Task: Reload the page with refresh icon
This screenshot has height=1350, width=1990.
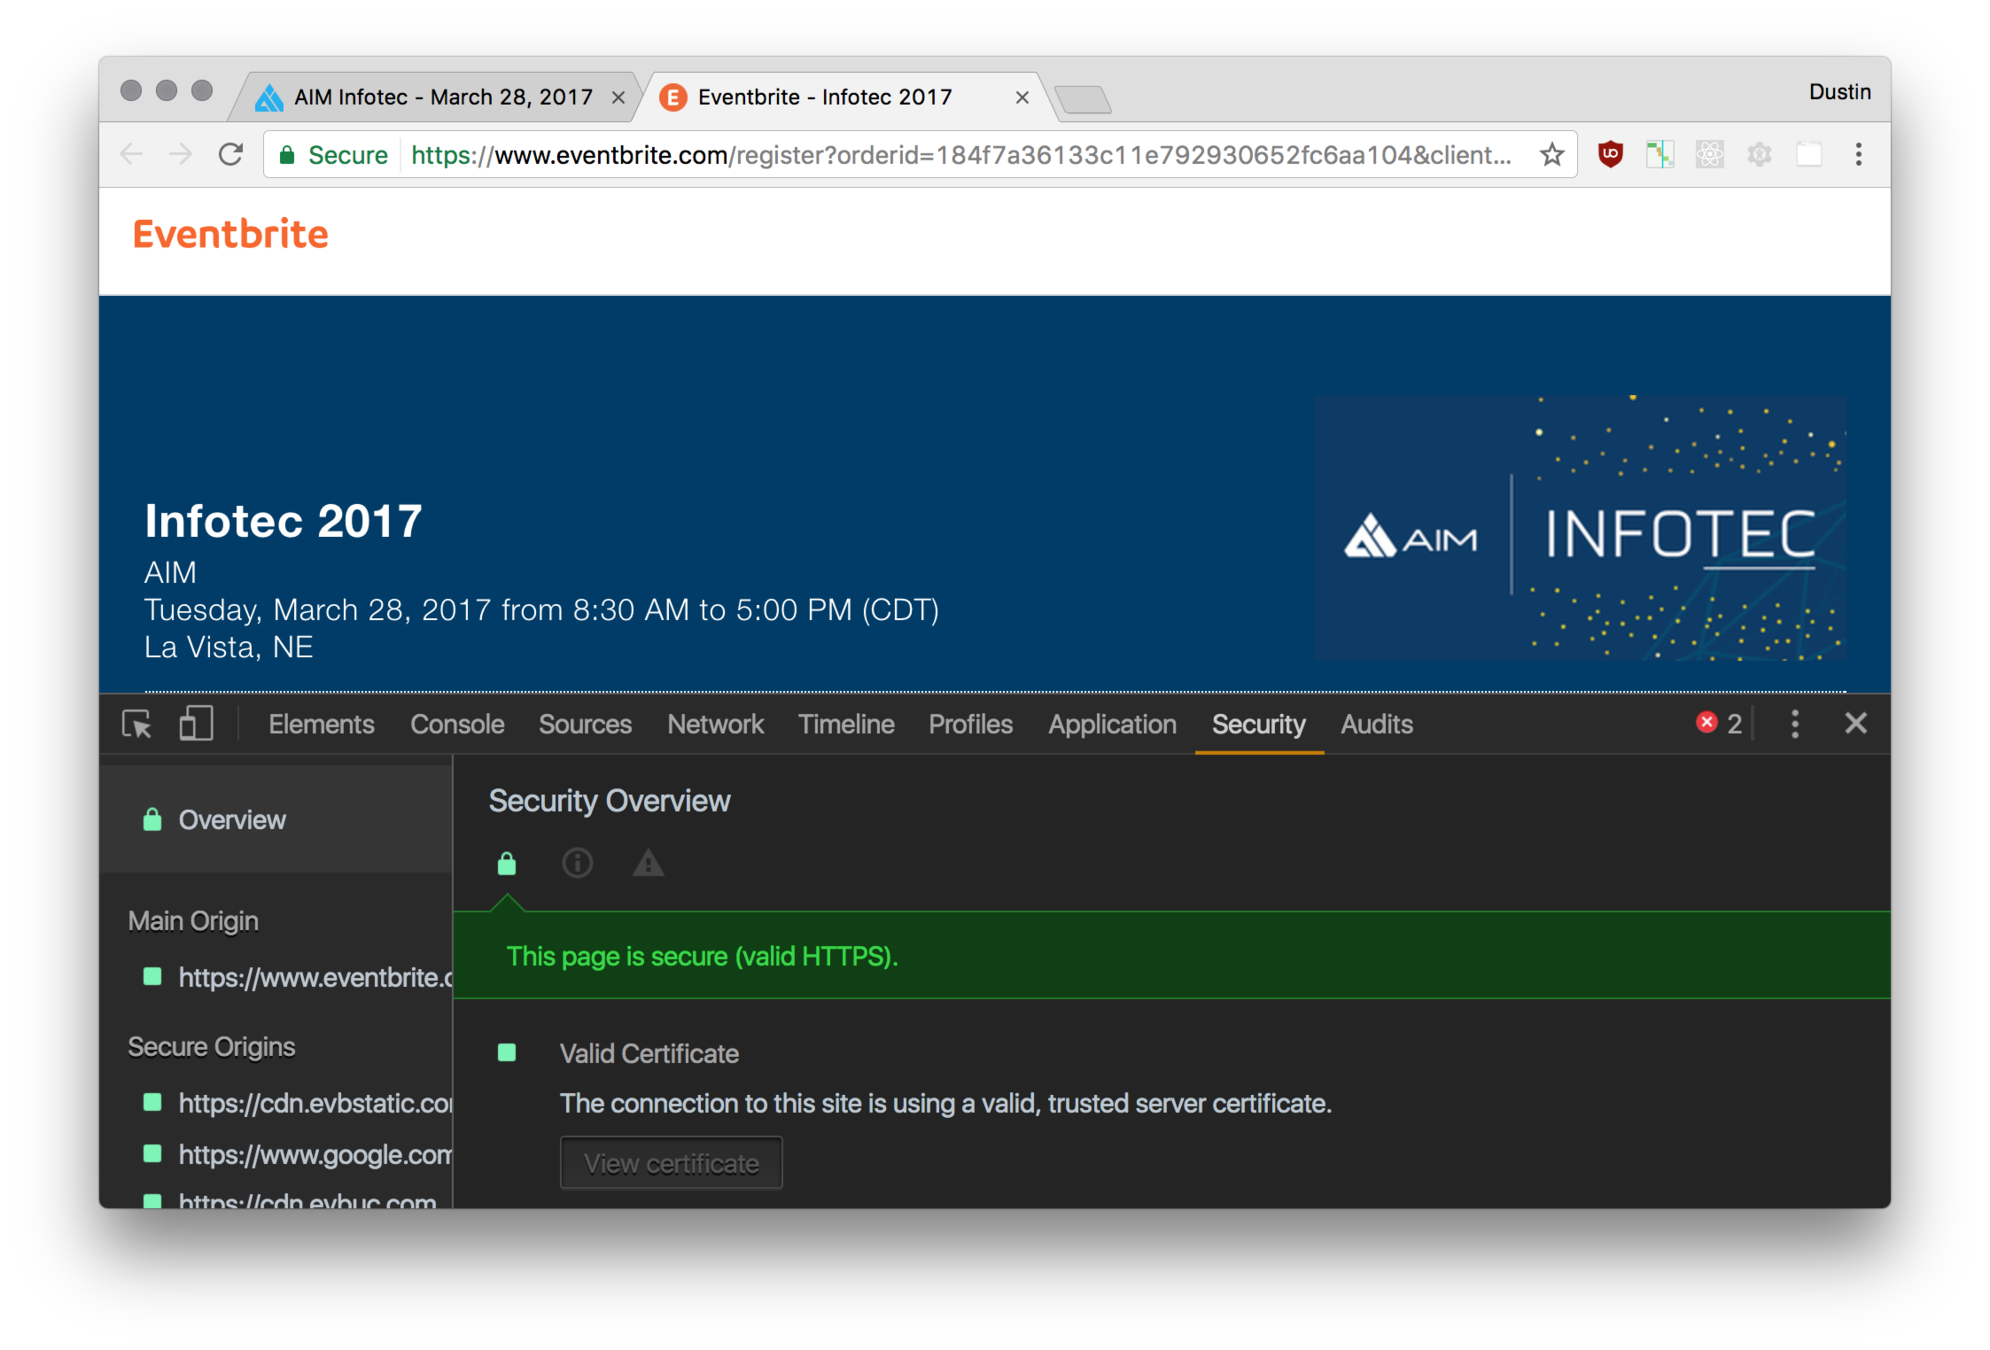Action: (x=231, y=155)
